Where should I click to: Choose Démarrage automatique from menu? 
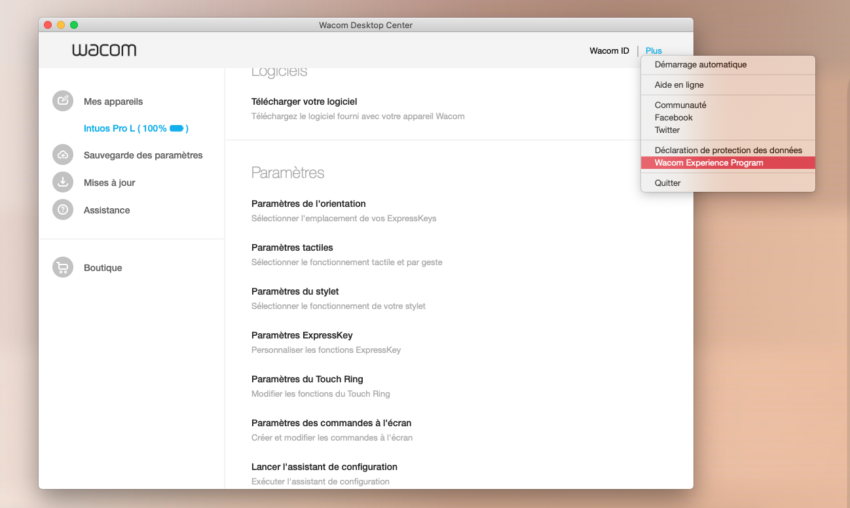[727, 65]
